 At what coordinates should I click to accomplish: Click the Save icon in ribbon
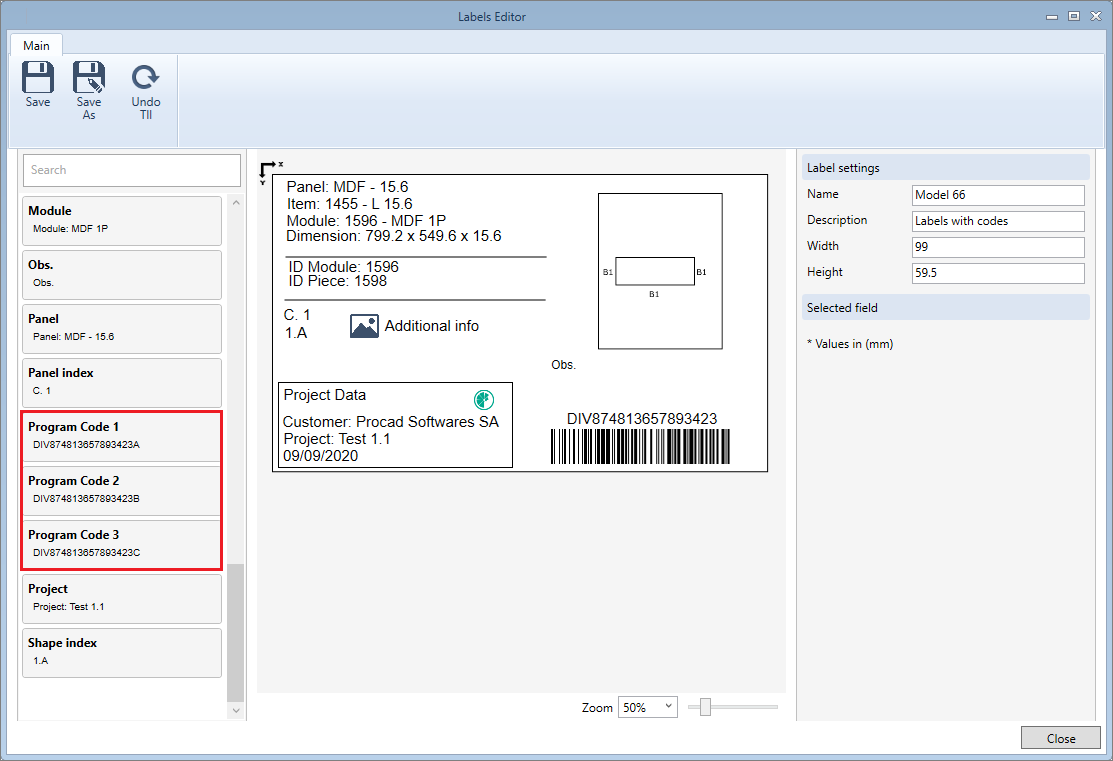[x=38, y=78]
